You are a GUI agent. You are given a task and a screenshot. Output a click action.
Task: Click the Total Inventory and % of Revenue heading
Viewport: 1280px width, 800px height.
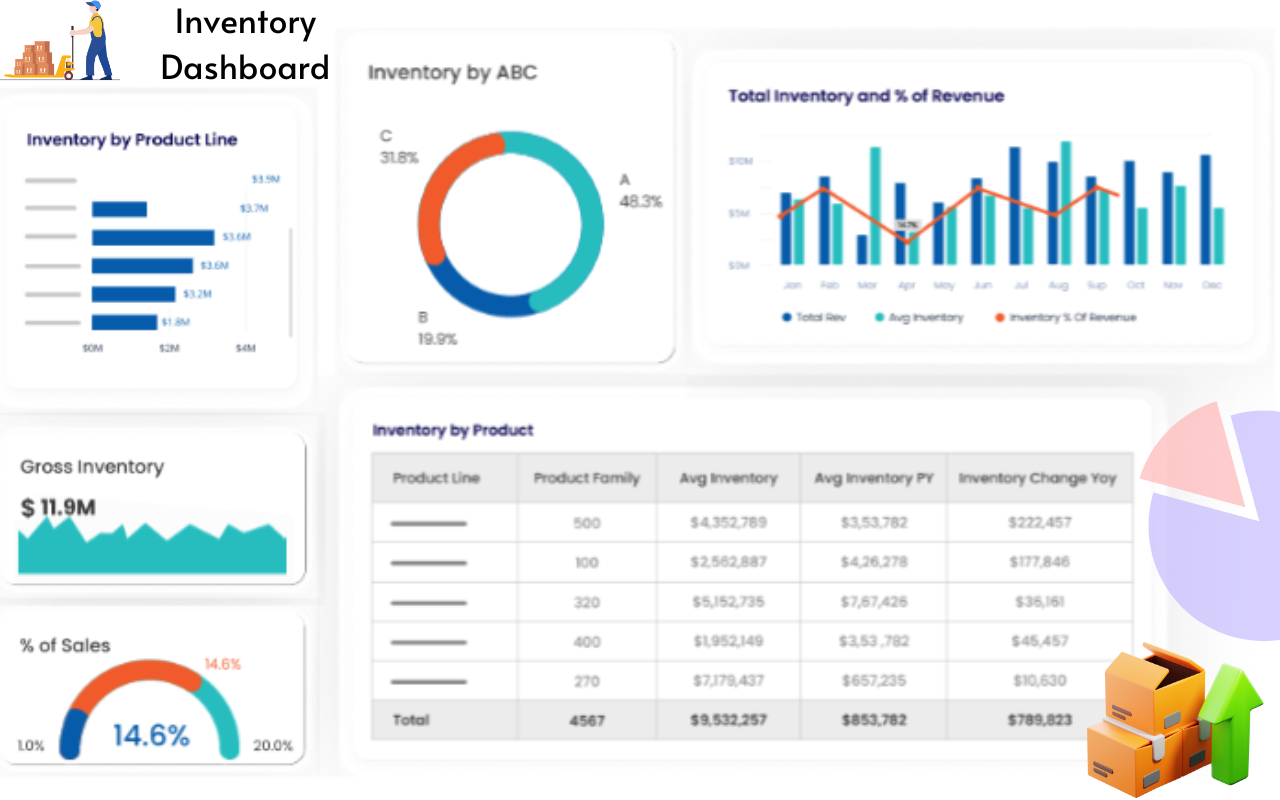866,96
